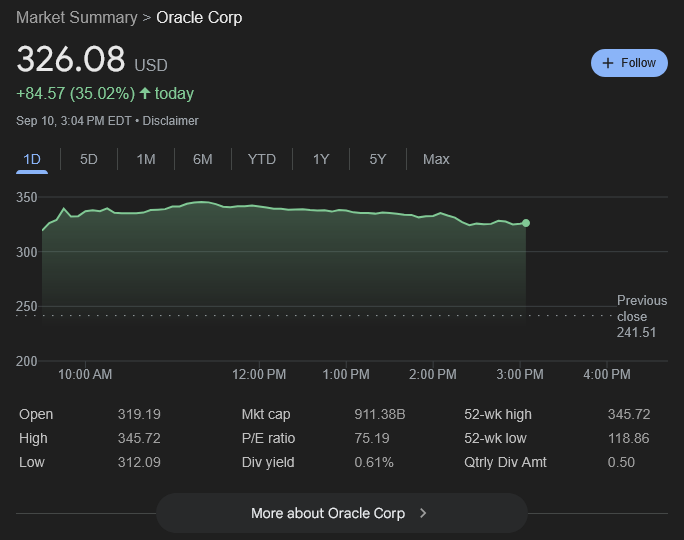Click the Follow button
Image resolution: width=684 pixels, height=540 pixels.
tap(629, 63)
